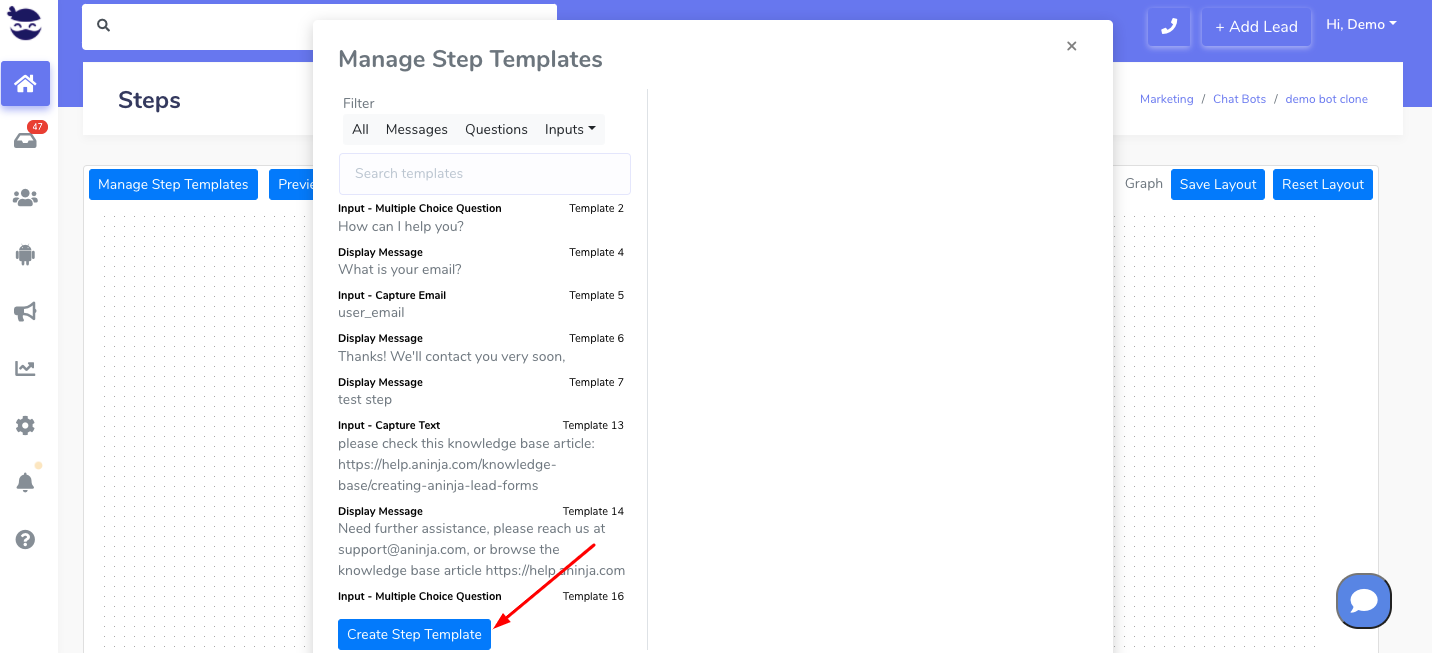The width and height of the screenshot is (1432, 653).
Task: Click the Android robot bots icon
Action: 26,254
